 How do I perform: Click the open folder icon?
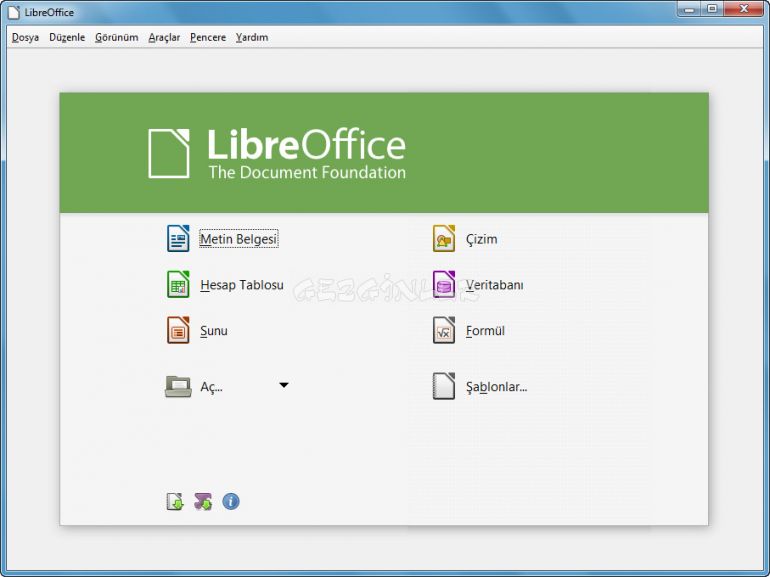(x=178, y=386)
